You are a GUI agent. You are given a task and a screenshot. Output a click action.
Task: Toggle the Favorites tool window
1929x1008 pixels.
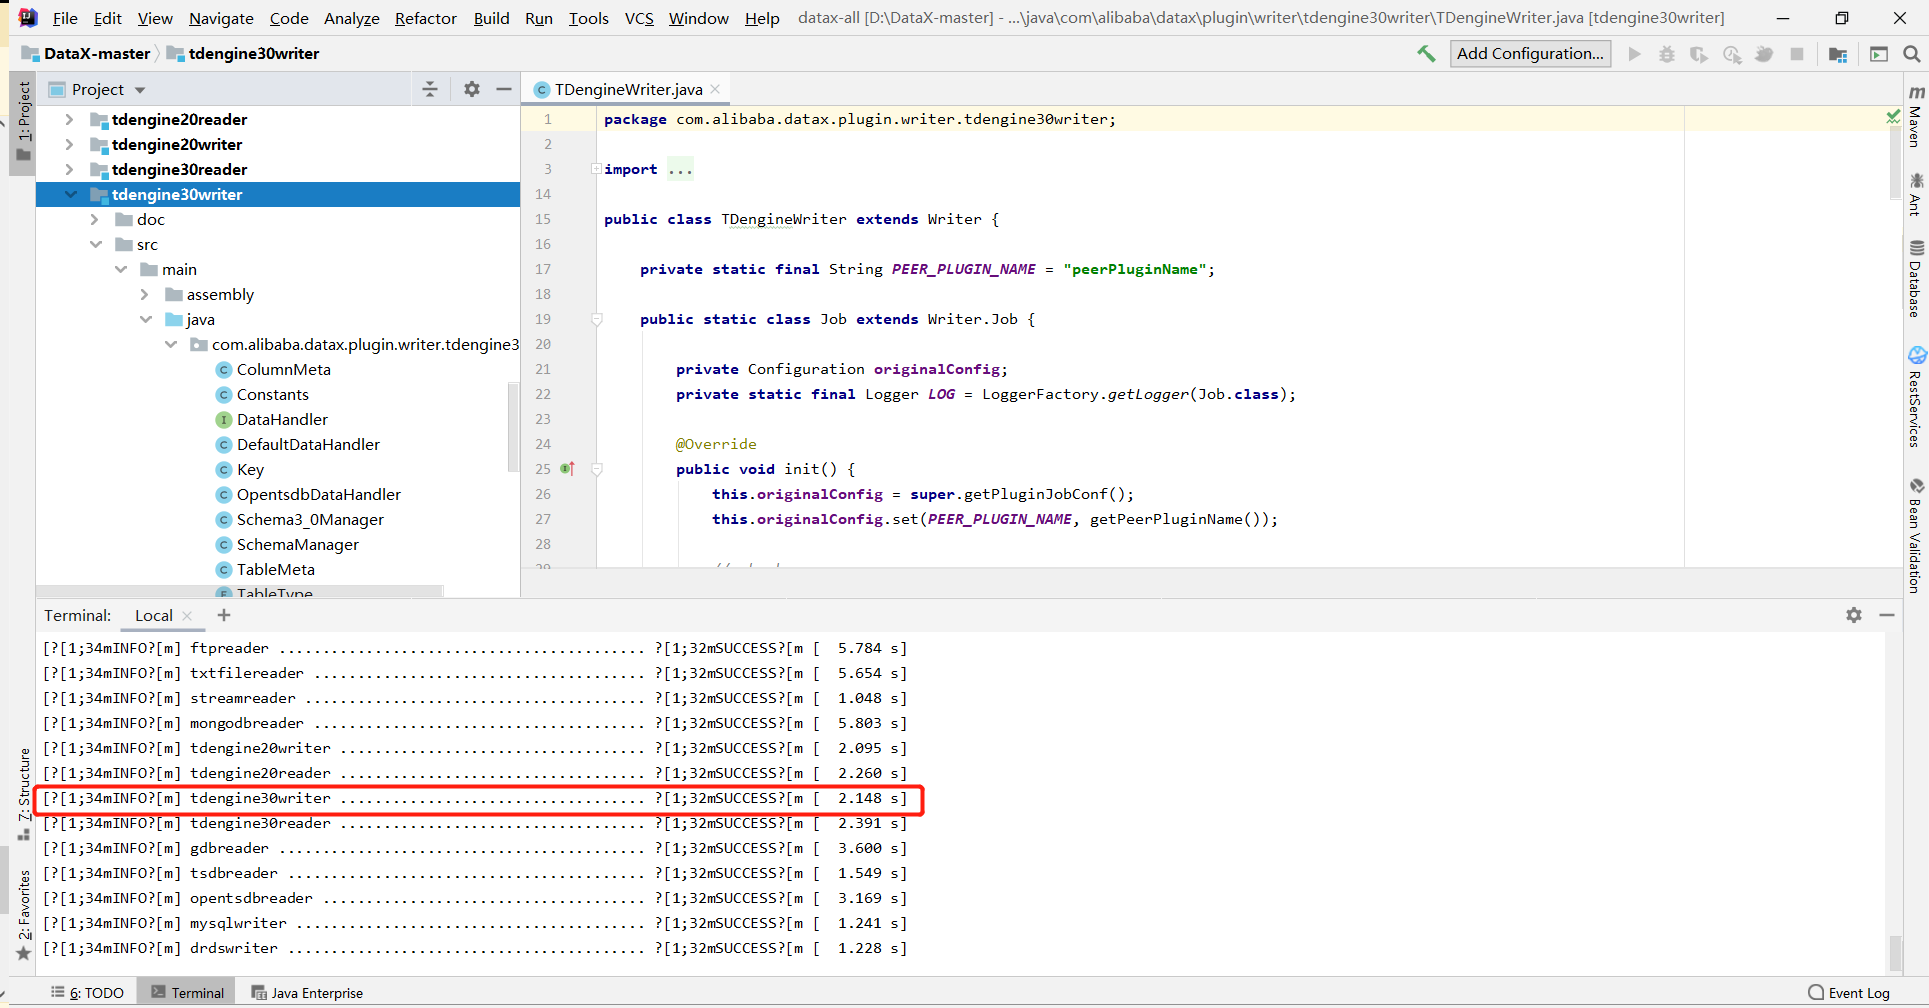(x=23, y=900)
